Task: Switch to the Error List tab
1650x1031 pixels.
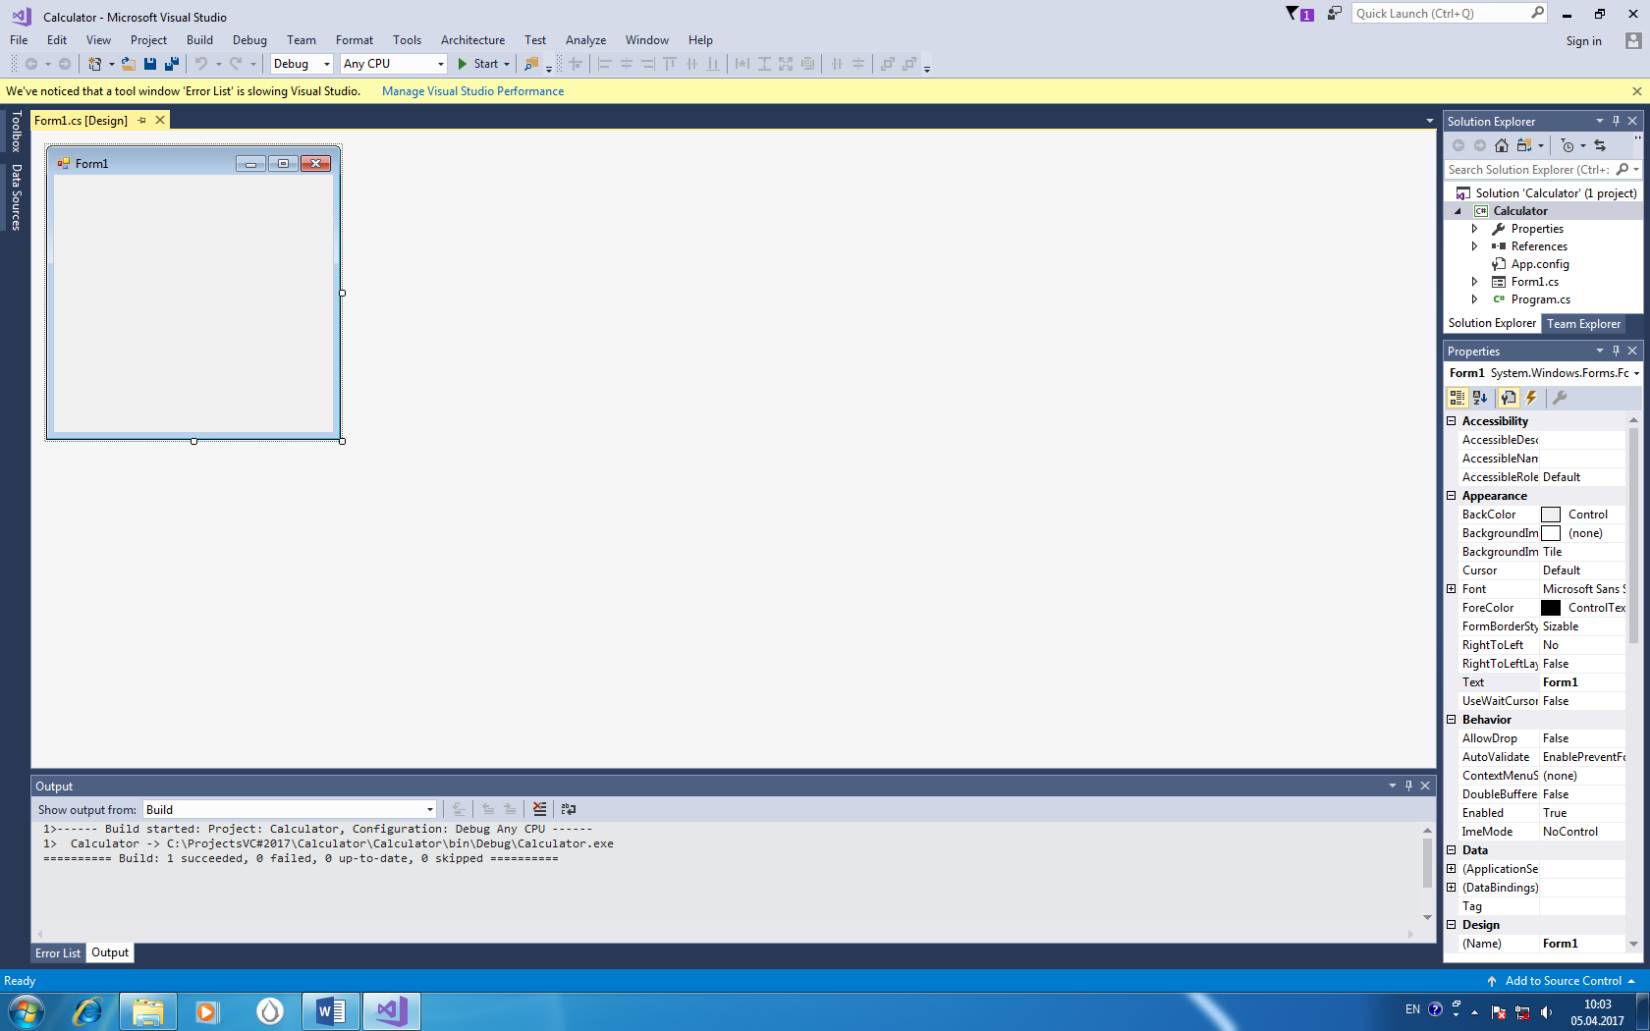Action: [58, 953]
